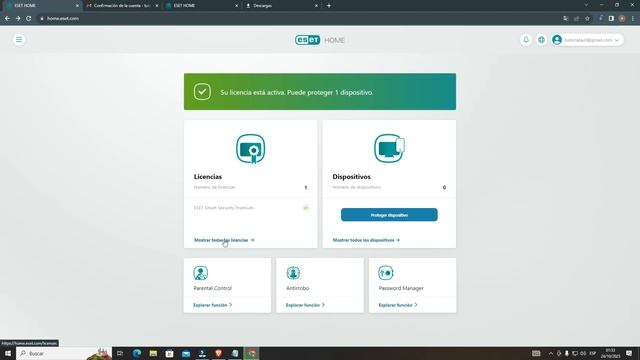Show hidden system tray icons
640x360 pixels.
pyautogui.click(x=551, y=353)
